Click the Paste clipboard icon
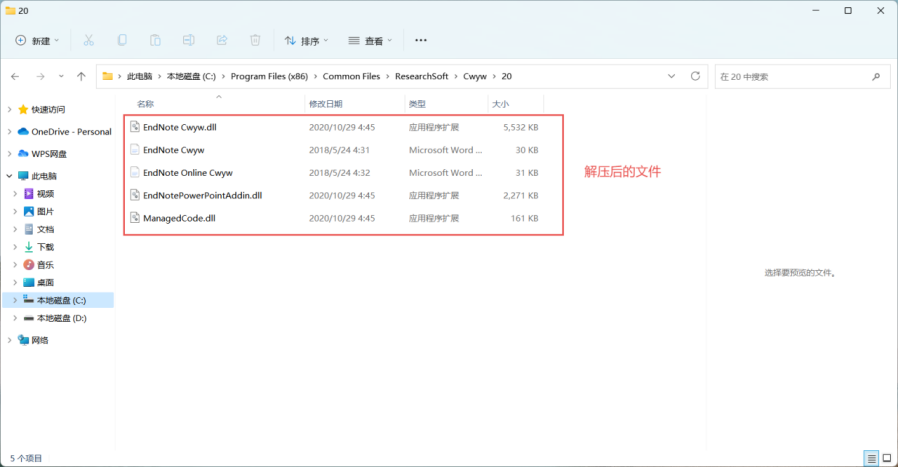 pos(155,40)
